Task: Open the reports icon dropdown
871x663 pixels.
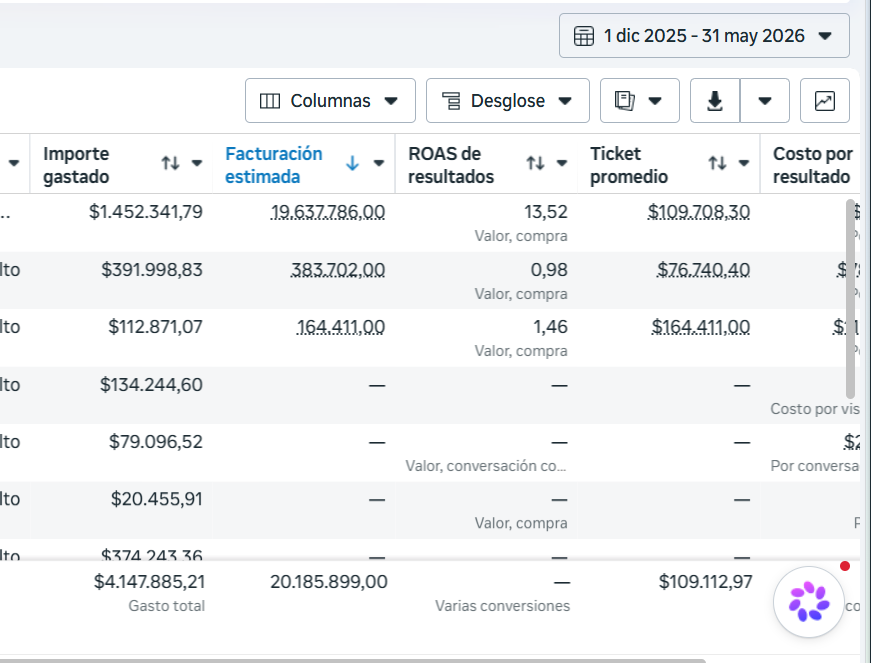Action: (x=639, y=101)
